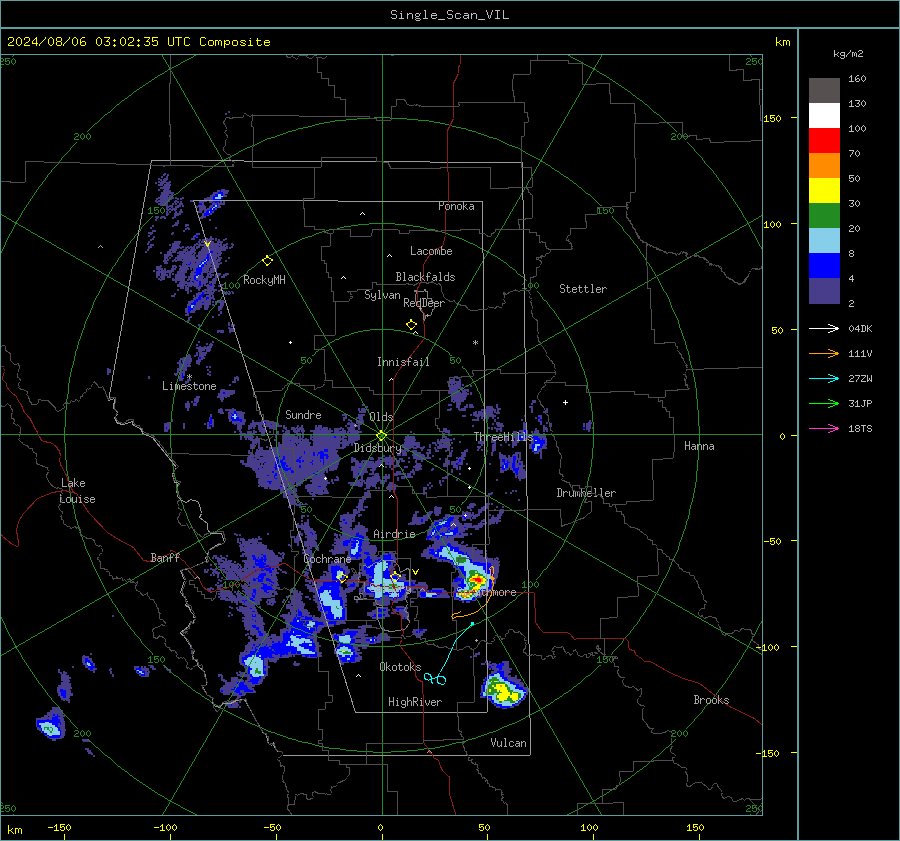
Task: Click the 04DK legend label
Action: click(x=860, y=328)
